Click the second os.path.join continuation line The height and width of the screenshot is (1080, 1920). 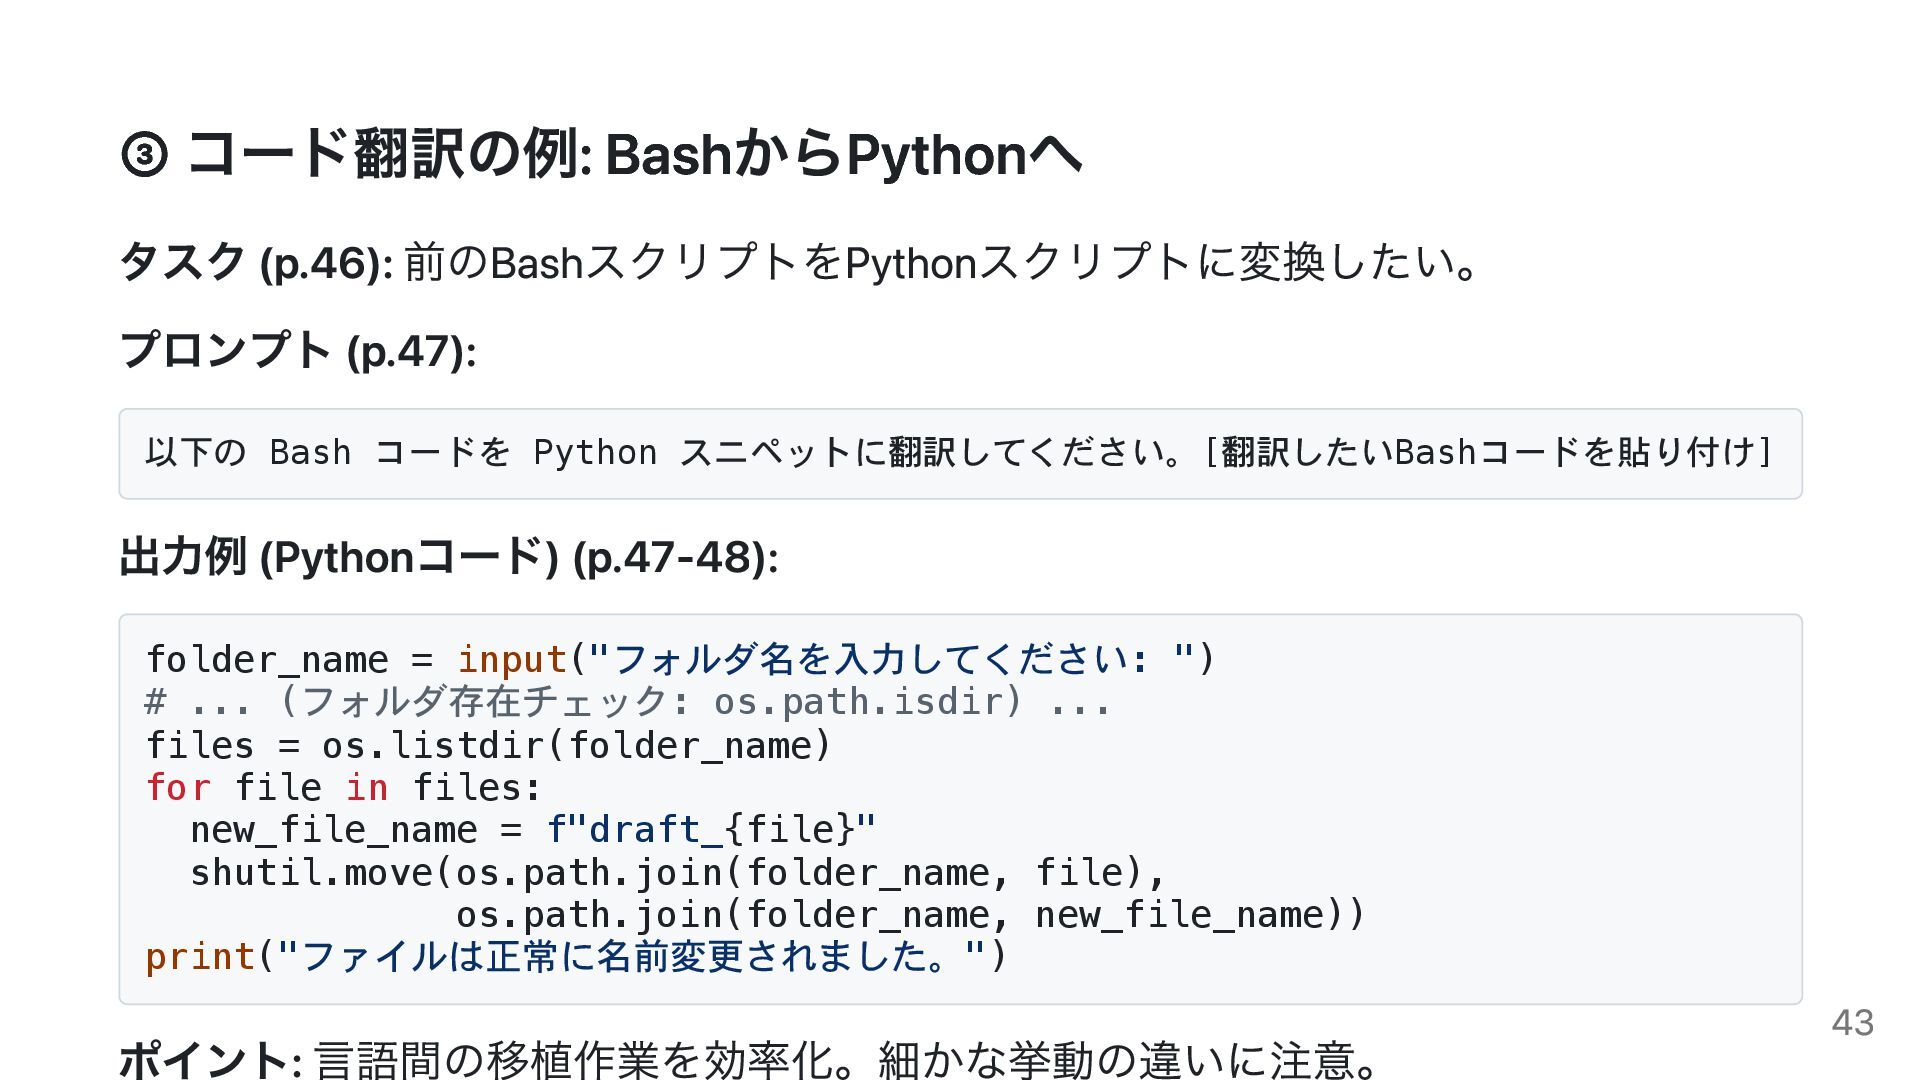(x=910, y=915)
